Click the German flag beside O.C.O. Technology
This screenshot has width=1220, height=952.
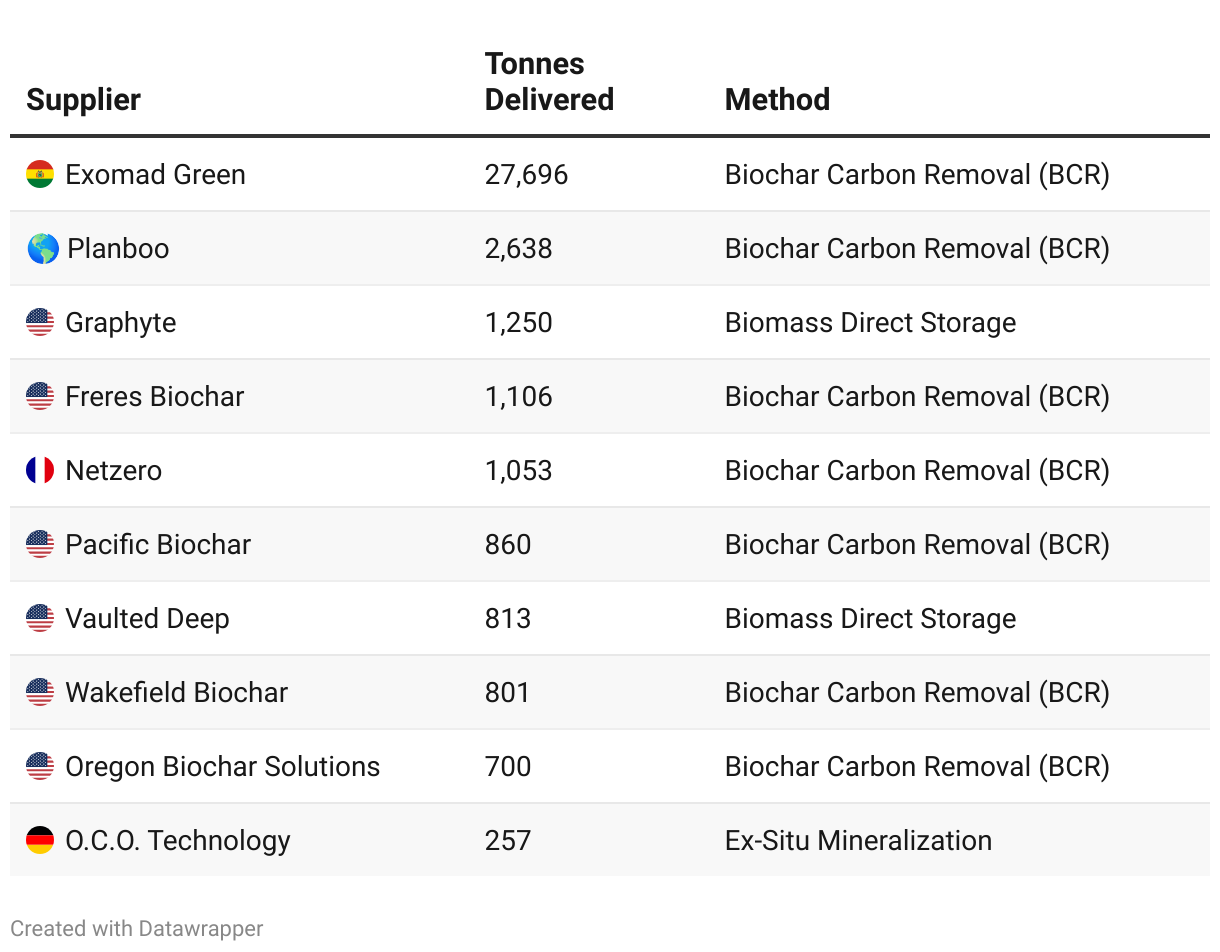click(x=40, y=840)
